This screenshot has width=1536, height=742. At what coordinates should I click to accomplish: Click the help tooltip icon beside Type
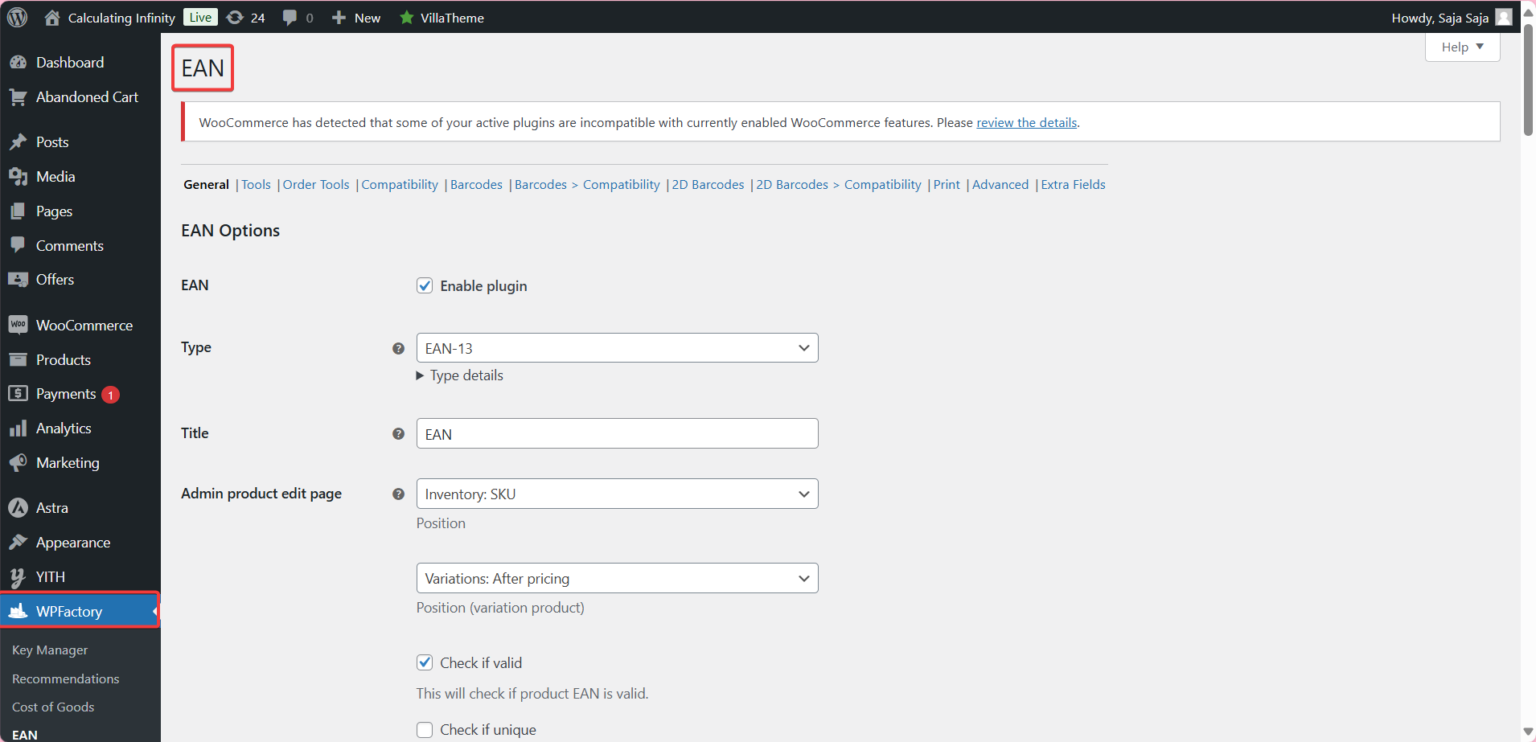[398, 348]
